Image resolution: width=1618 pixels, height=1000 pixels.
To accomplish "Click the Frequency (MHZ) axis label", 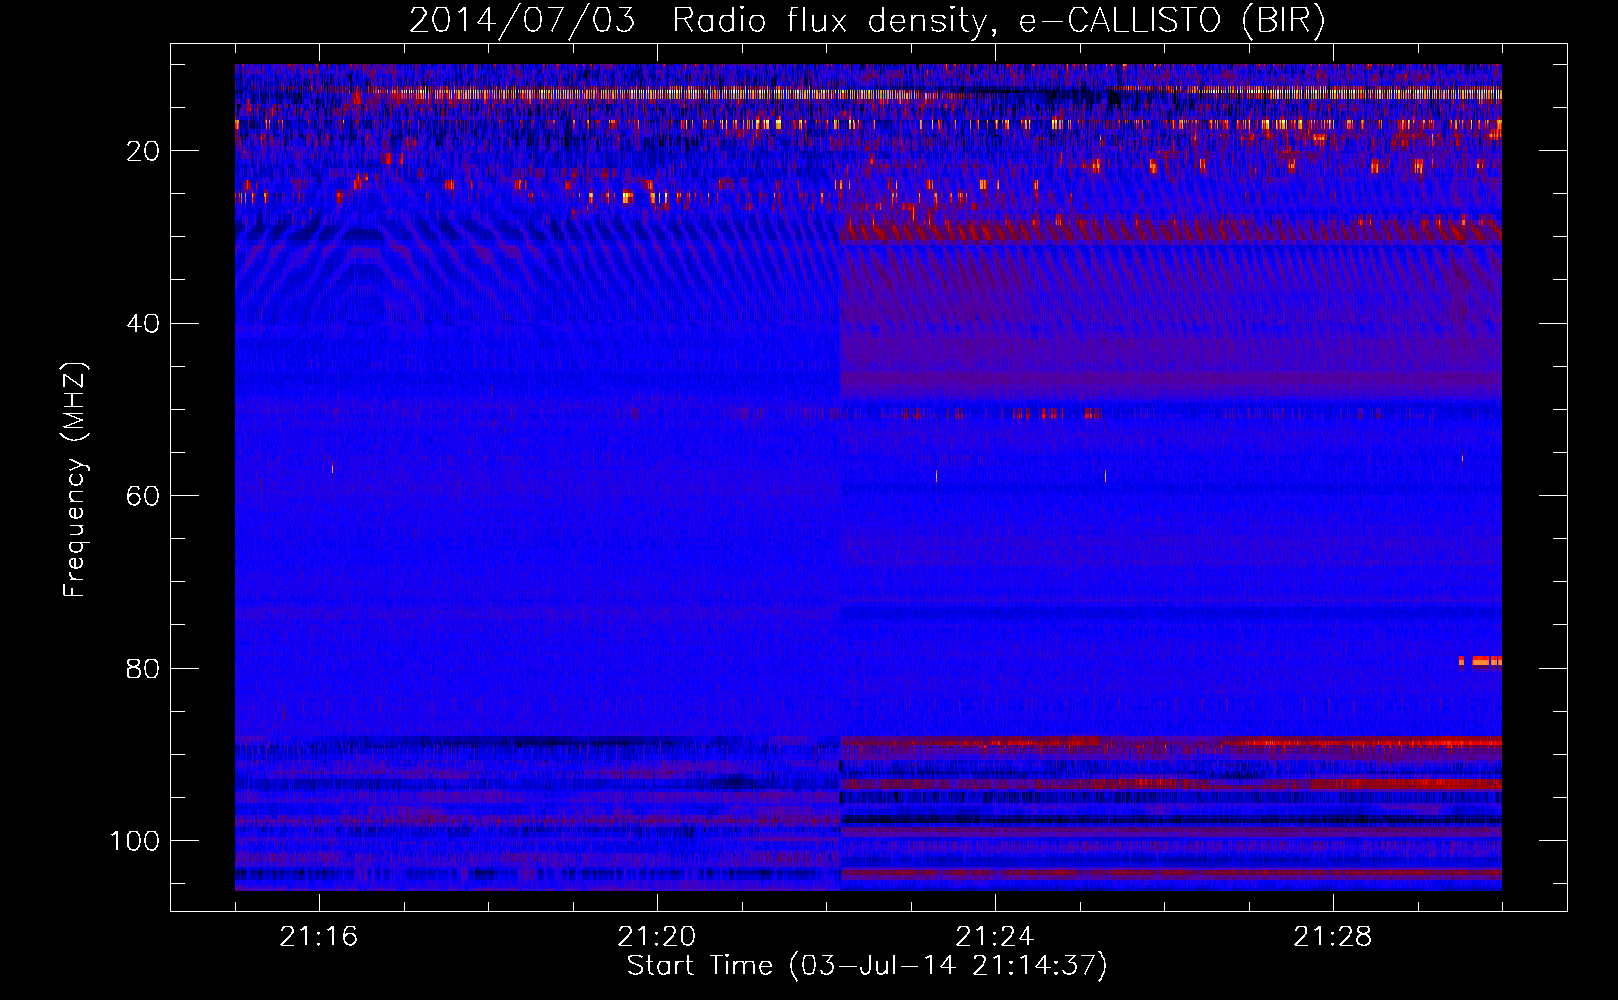I will (76, 480).
